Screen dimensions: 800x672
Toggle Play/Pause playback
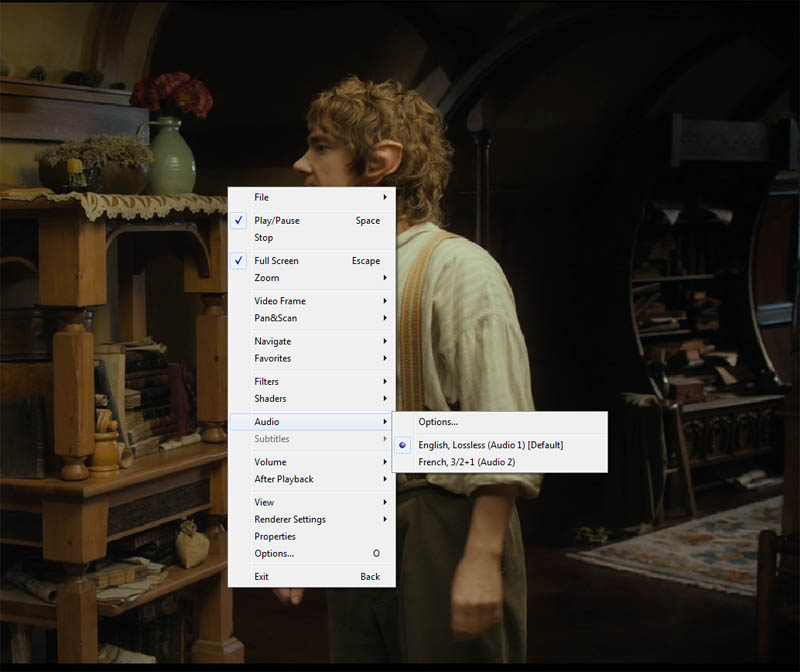click(x=312, y=220)
